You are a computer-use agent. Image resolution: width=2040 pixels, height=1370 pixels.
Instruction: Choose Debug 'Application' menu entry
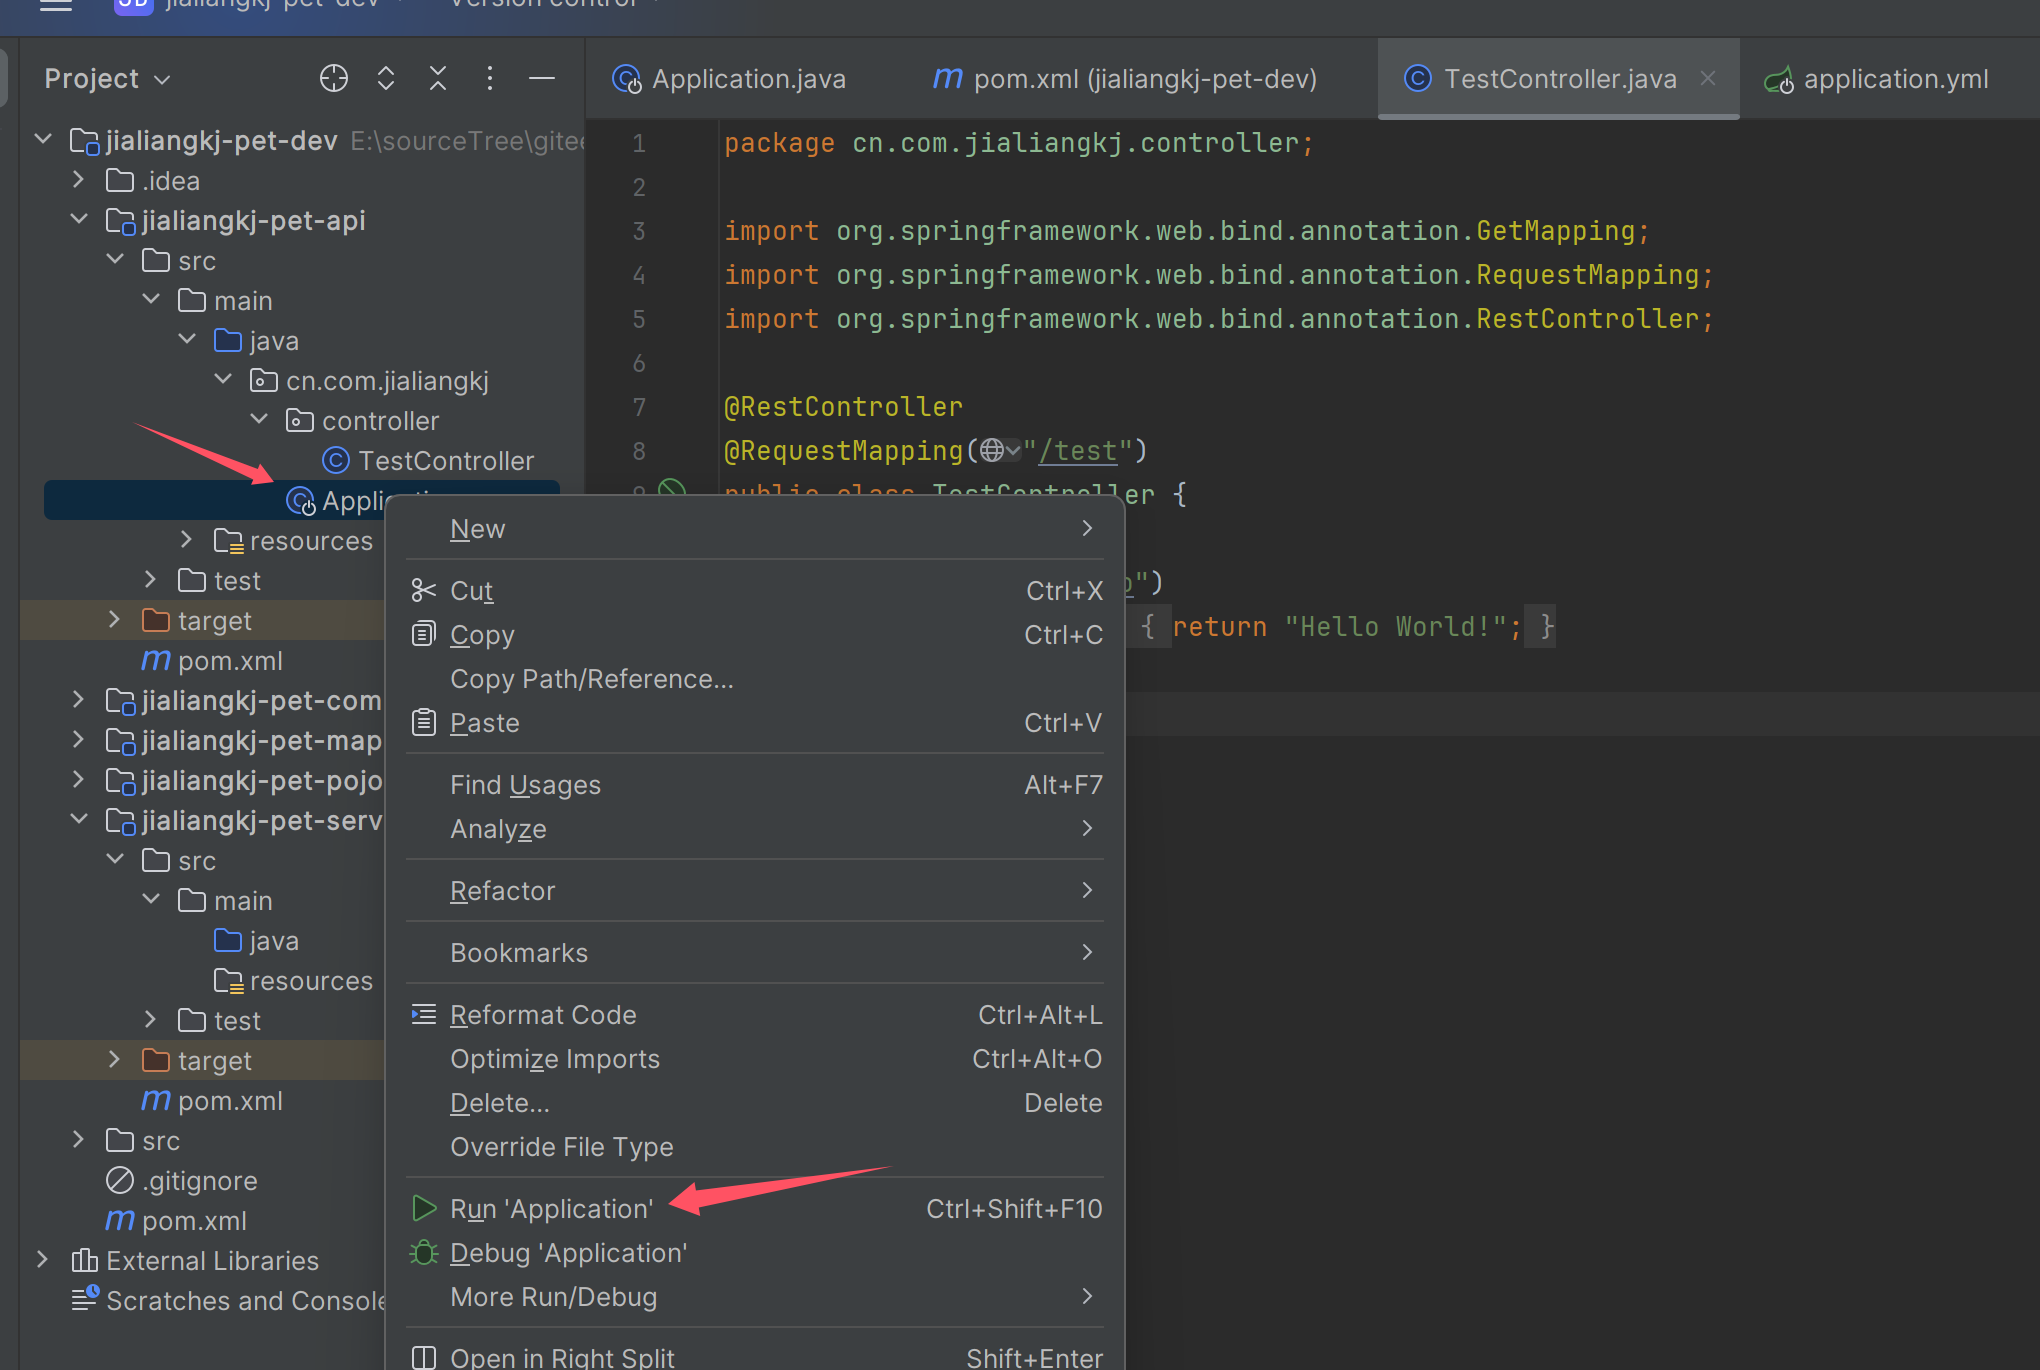tap(756, 1252)
